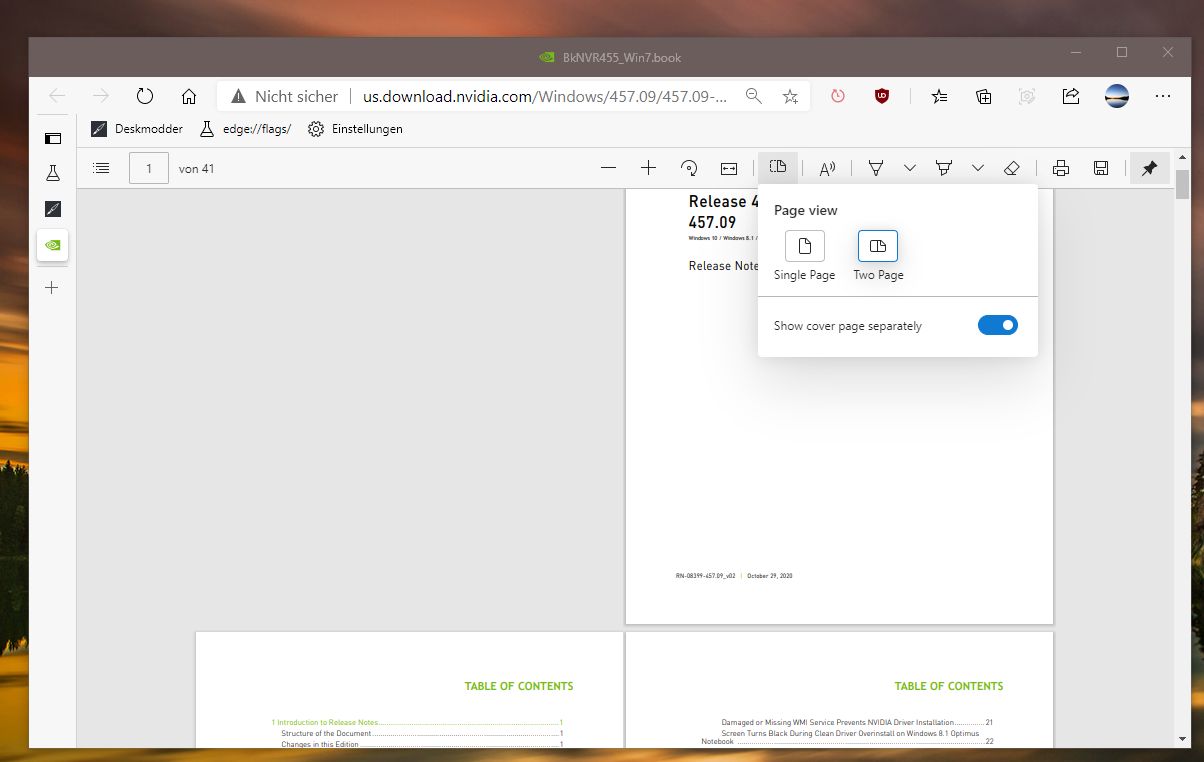Select the Erase tool
This screenshot has width=1204, height=762.
click(x=1011, y=168)
